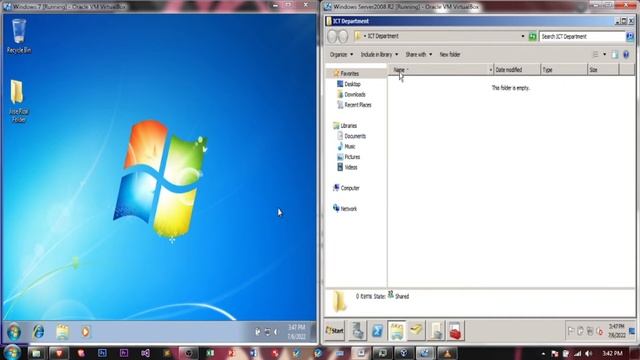640x360 pixels.
Task: Open VLC media player in host taskbar
Action: (447, 353)
